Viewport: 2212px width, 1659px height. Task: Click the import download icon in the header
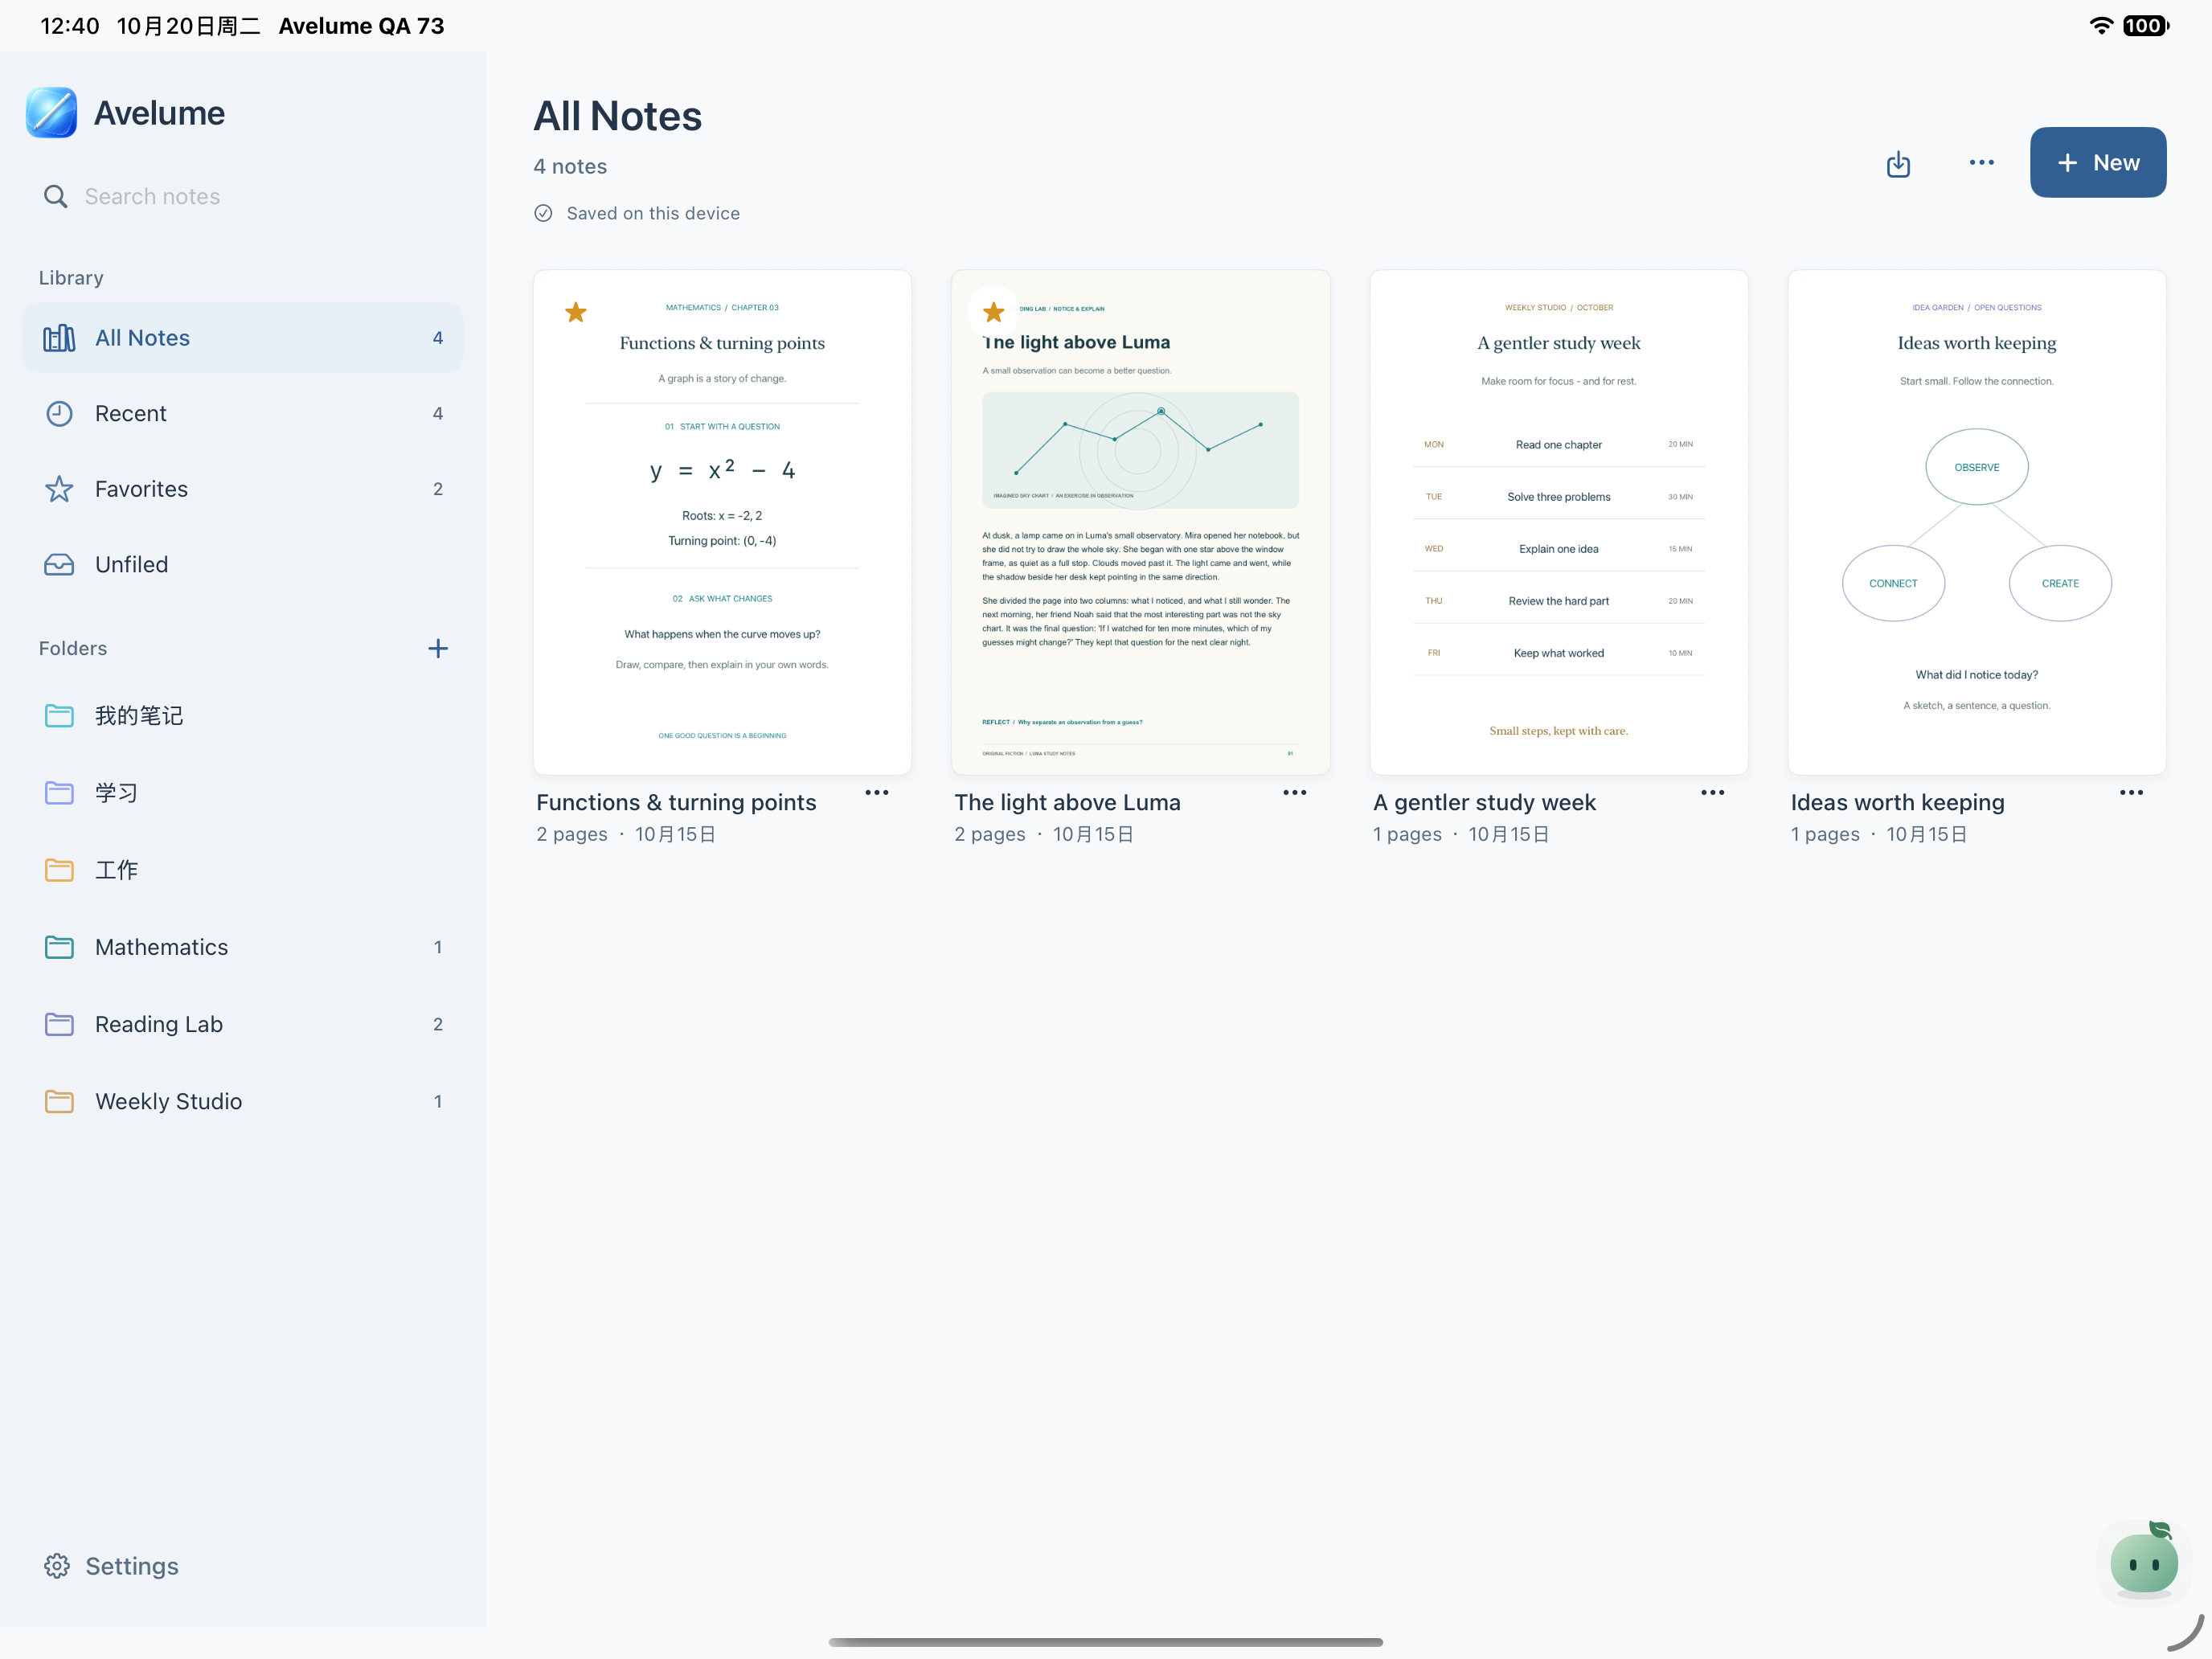point(1898,163)
